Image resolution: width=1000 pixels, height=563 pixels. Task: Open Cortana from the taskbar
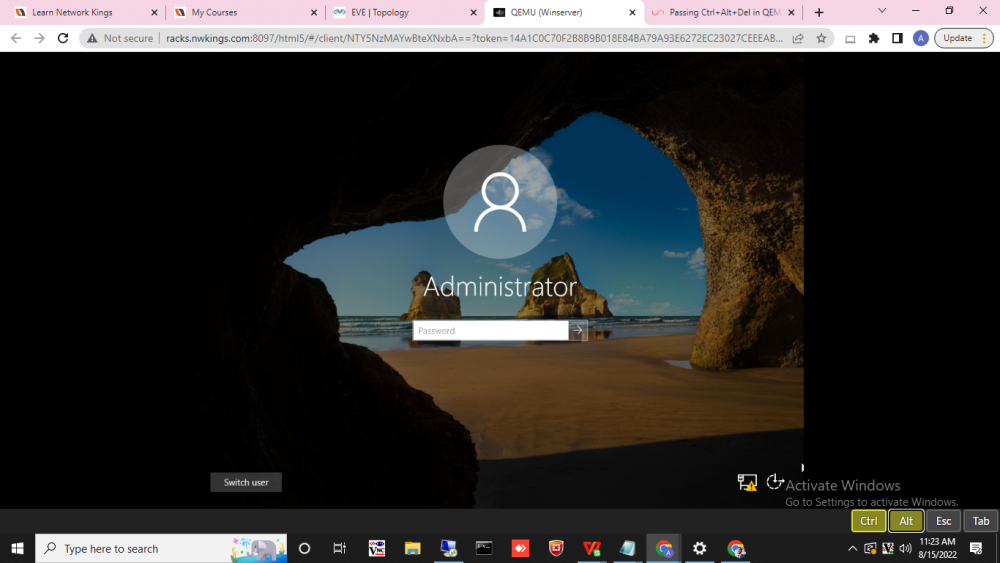click(304, 548)
